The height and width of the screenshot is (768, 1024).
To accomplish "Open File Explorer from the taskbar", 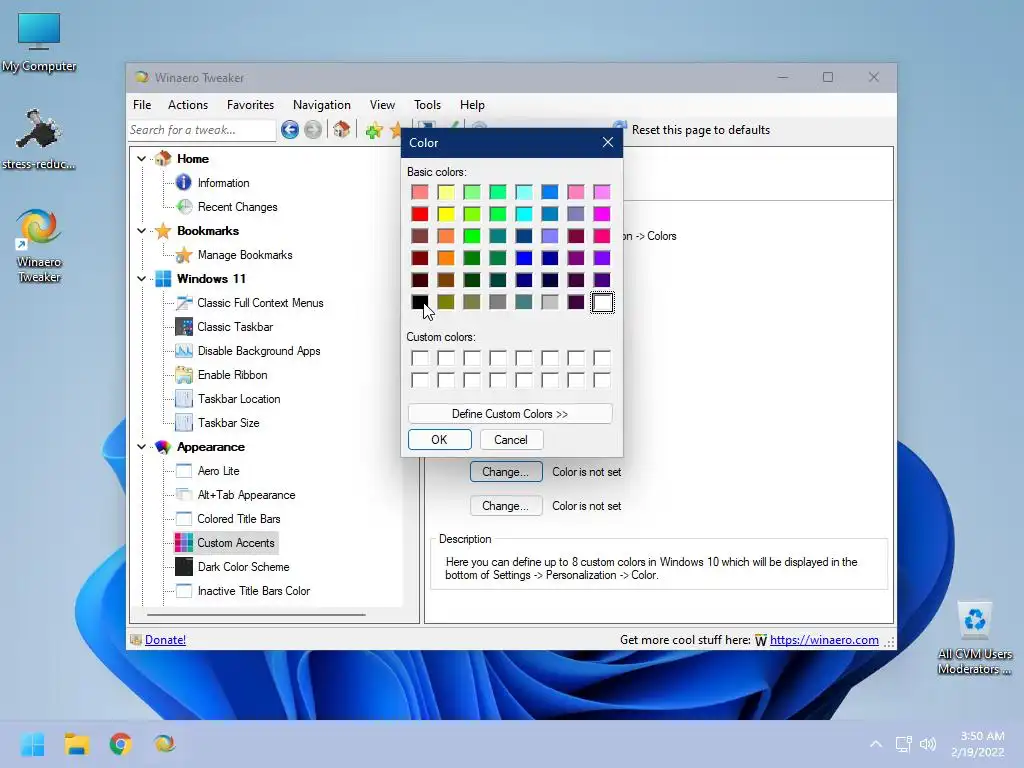I will pos(76,744).
